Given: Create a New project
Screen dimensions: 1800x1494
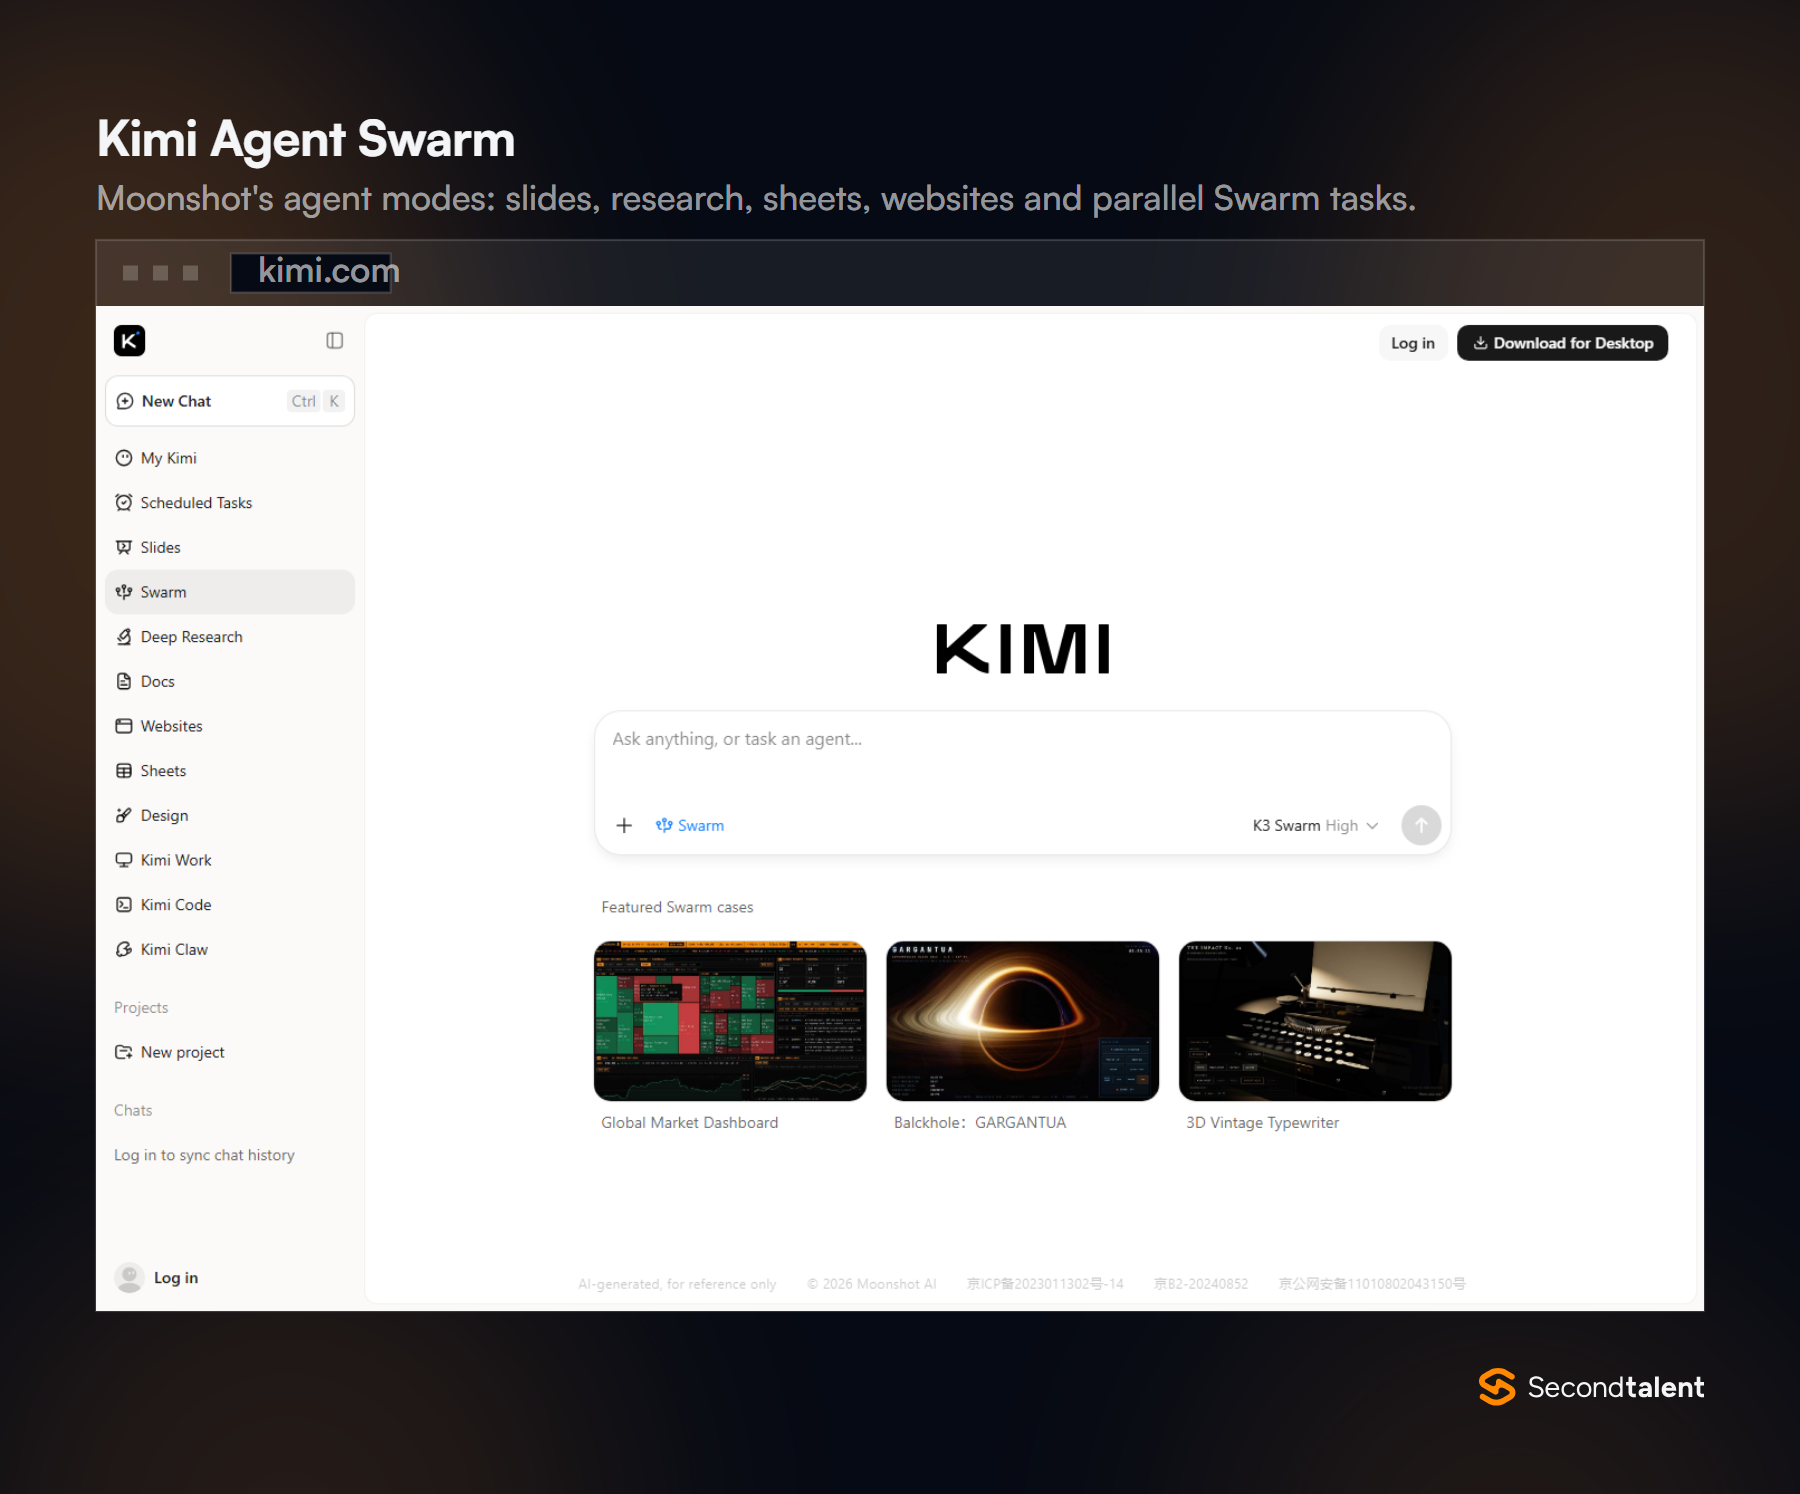Looking at the screenshot, I should coord(230,1052).
